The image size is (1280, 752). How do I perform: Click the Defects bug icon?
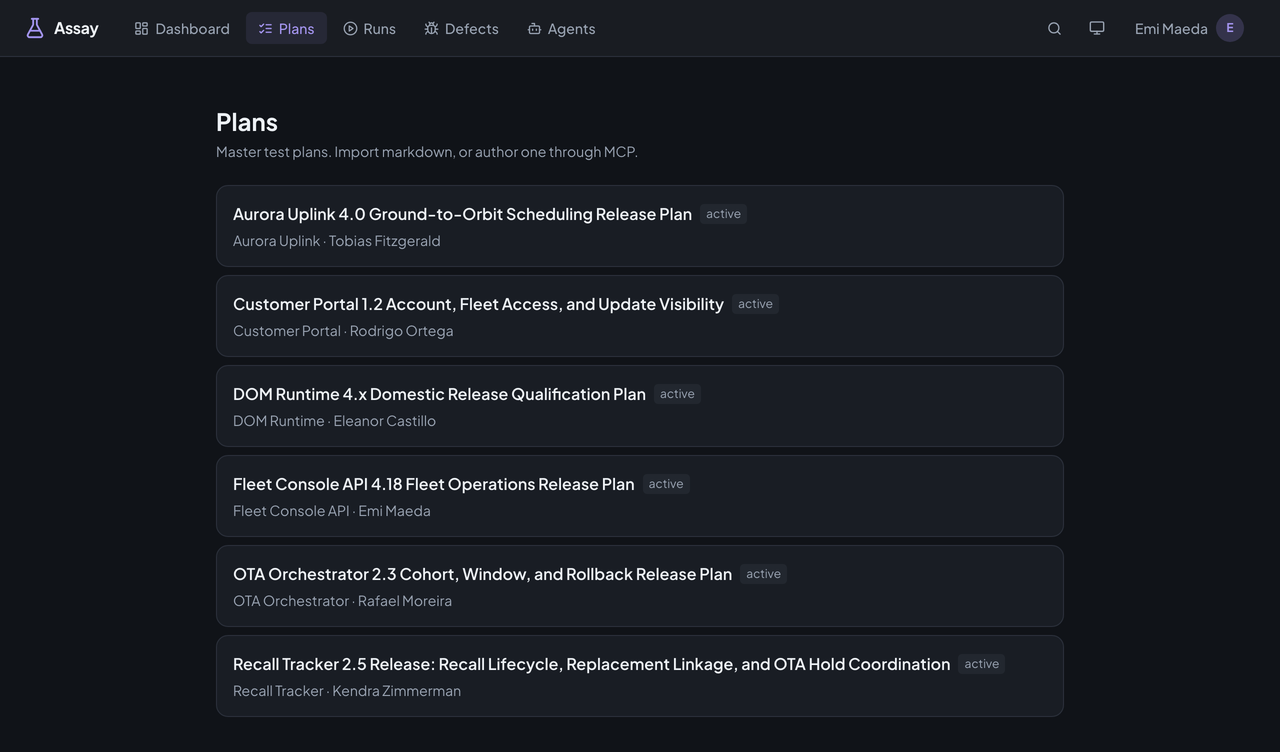point(431,28)
